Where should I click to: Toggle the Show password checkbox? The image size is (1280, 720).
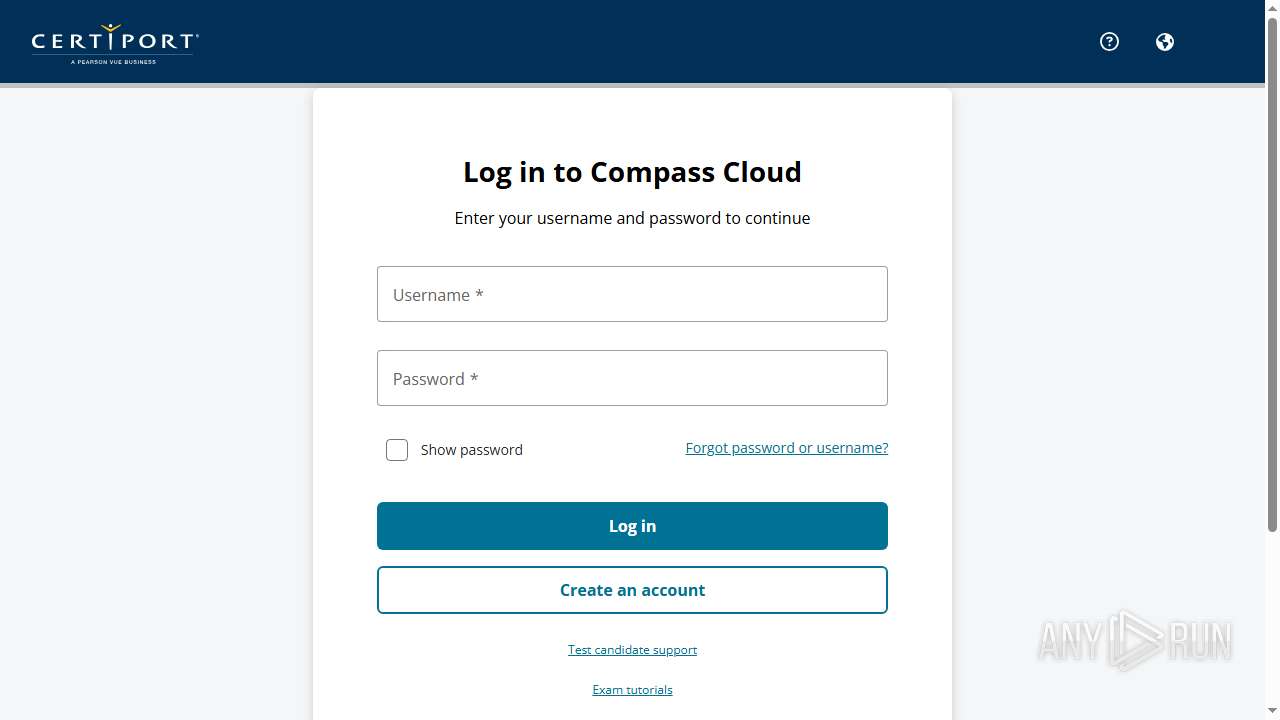click(x=397, y=450)
